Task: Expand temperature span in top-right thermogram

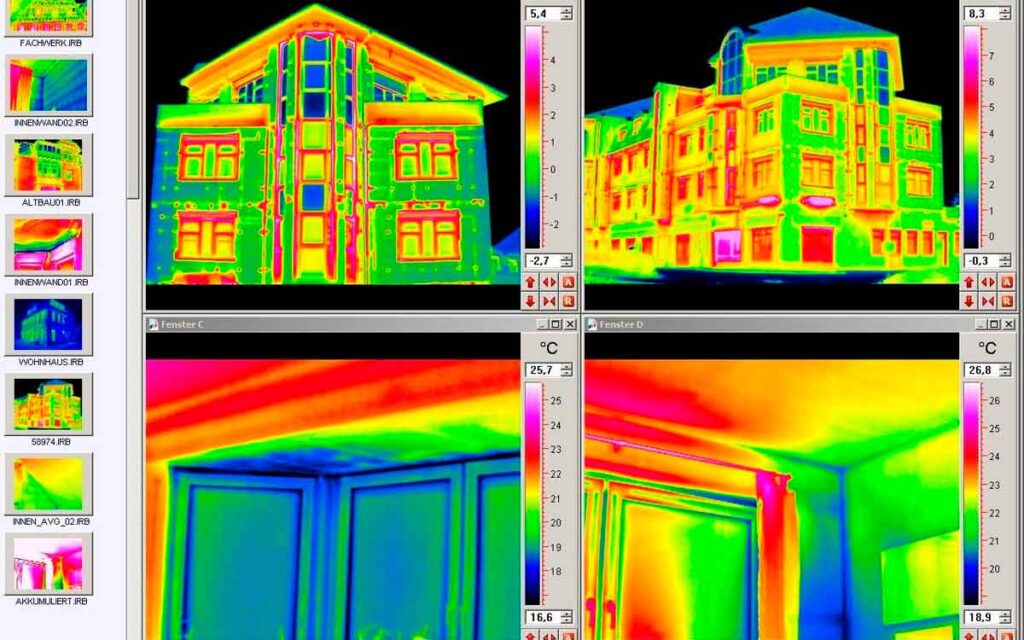Action: 988,283
